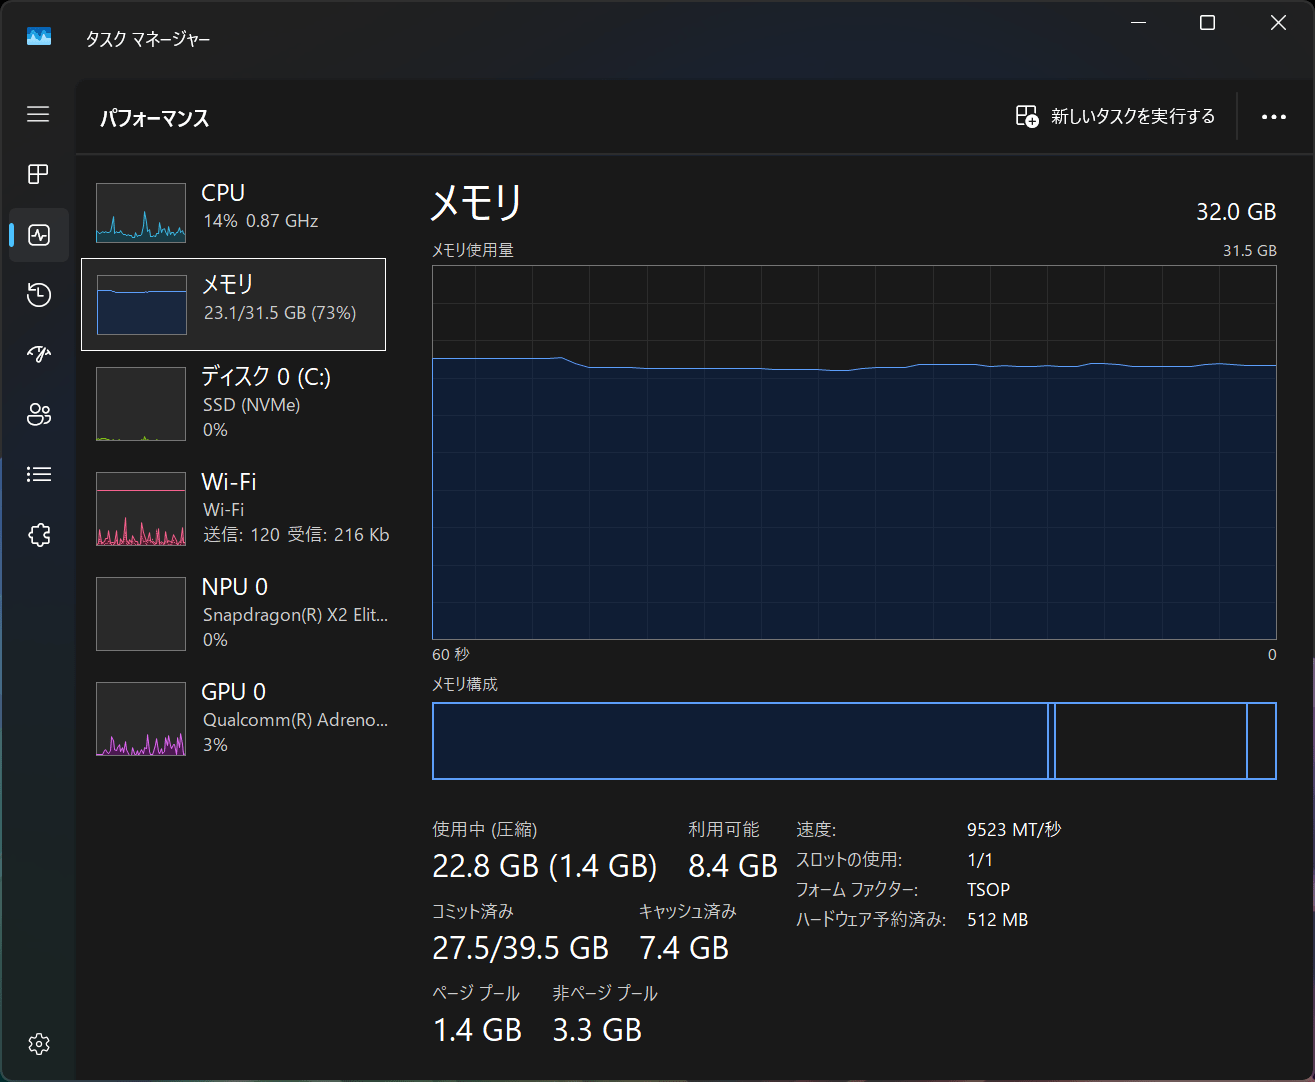The width and height of the screenshot is (1315, 1082).
Task: Select the Performance page icon
Action: click(x=38, y=235)
